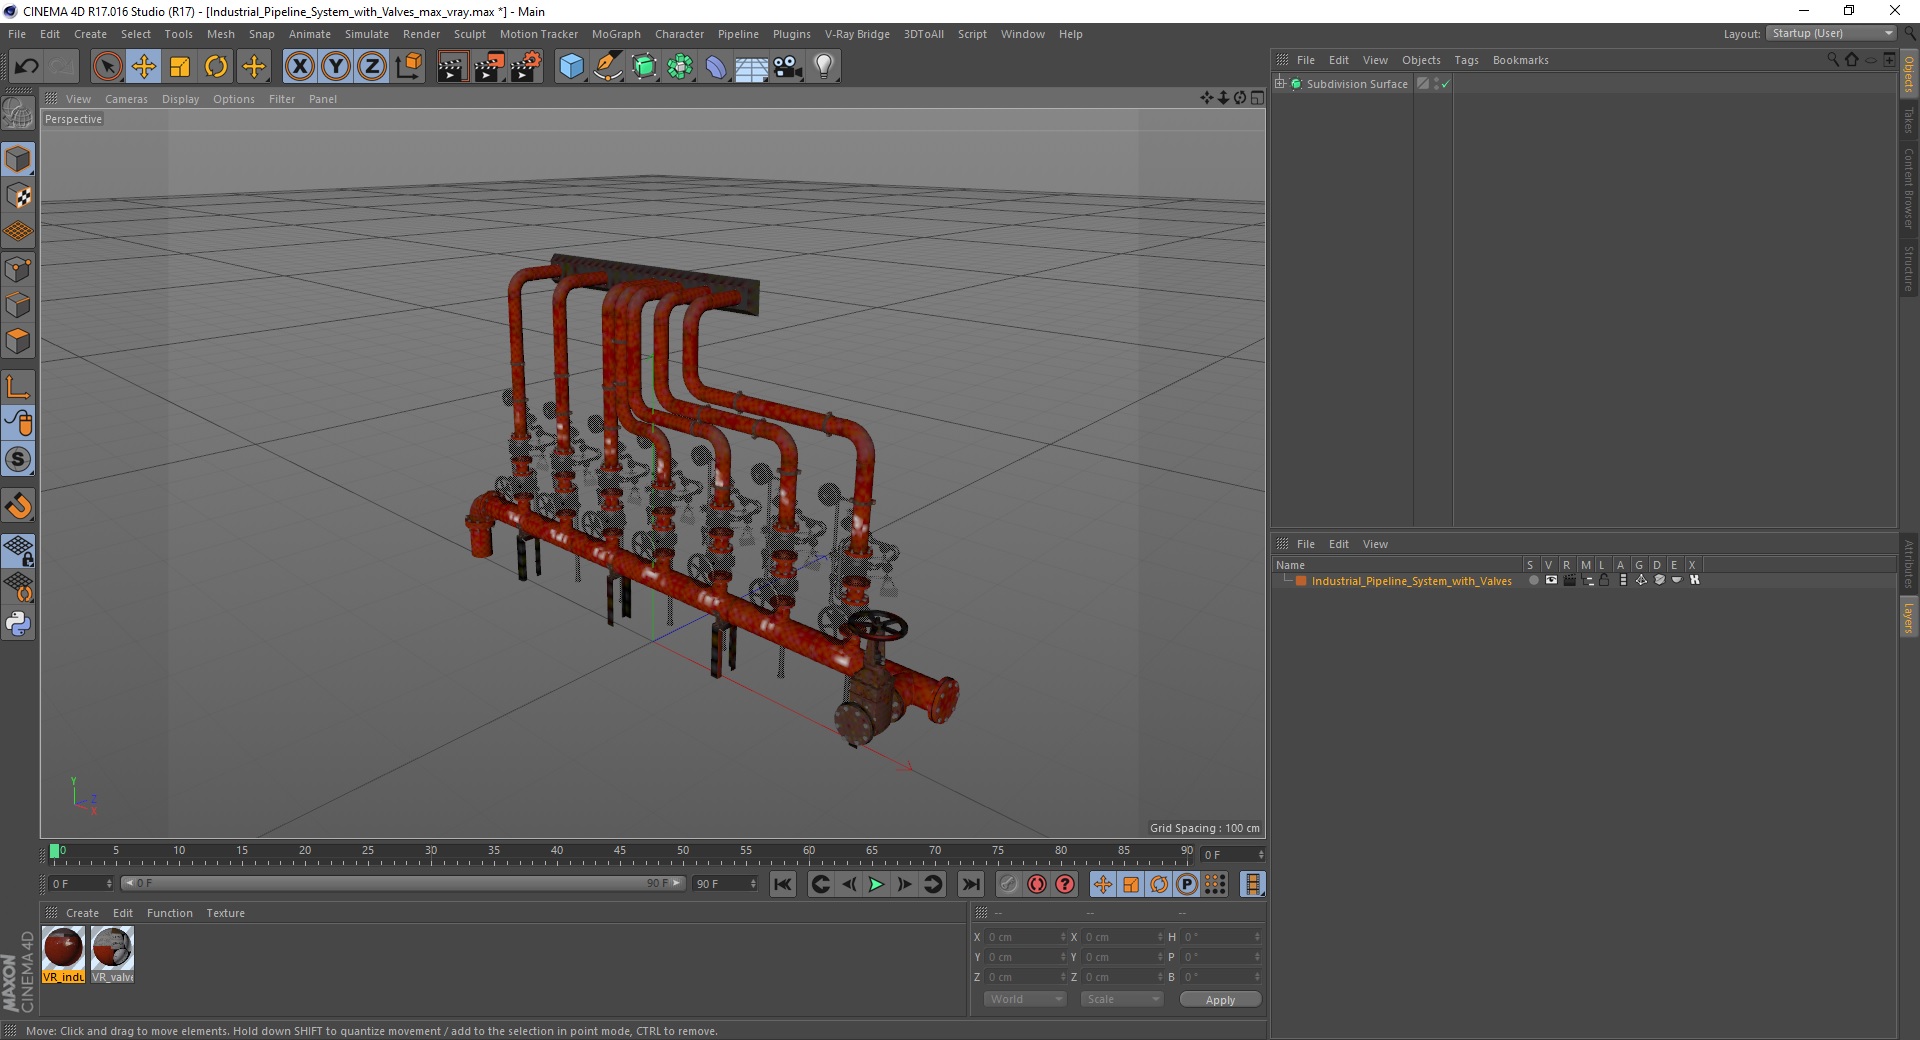The image size is (1920, 1040).
Task: Click the Apply button
Action: pos(1220,1000)
